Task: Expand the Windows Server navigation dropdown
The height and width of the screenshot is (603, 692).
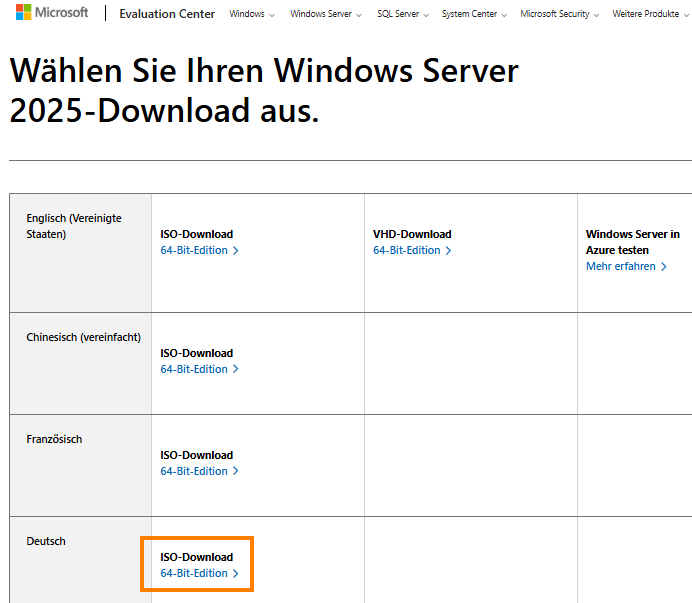Action: click(326, 15)
